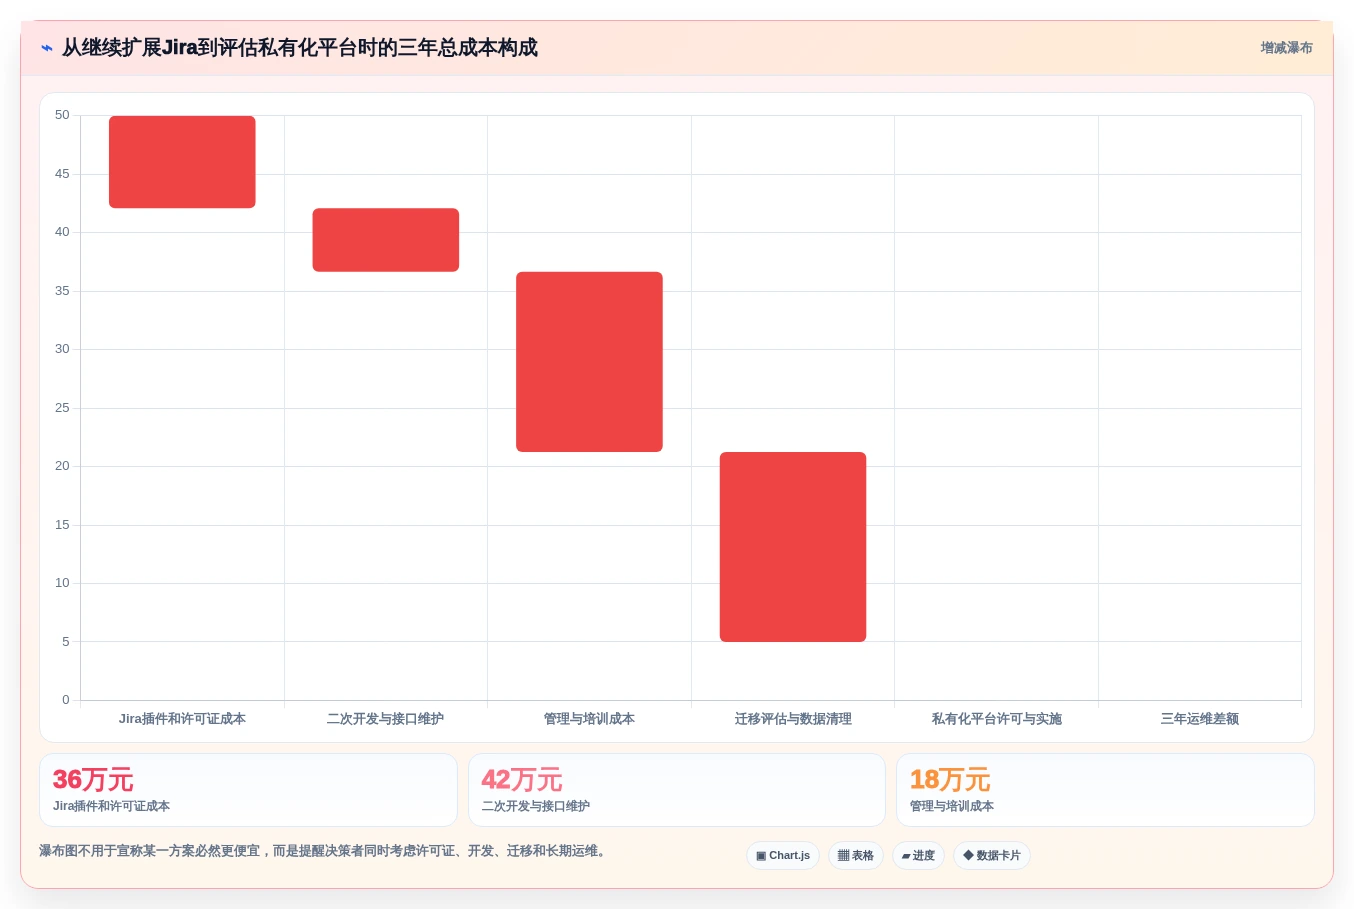The image size is (1354, 909).
Task: Click the axis label 管理与培训成本
Action: coord(589,719)
